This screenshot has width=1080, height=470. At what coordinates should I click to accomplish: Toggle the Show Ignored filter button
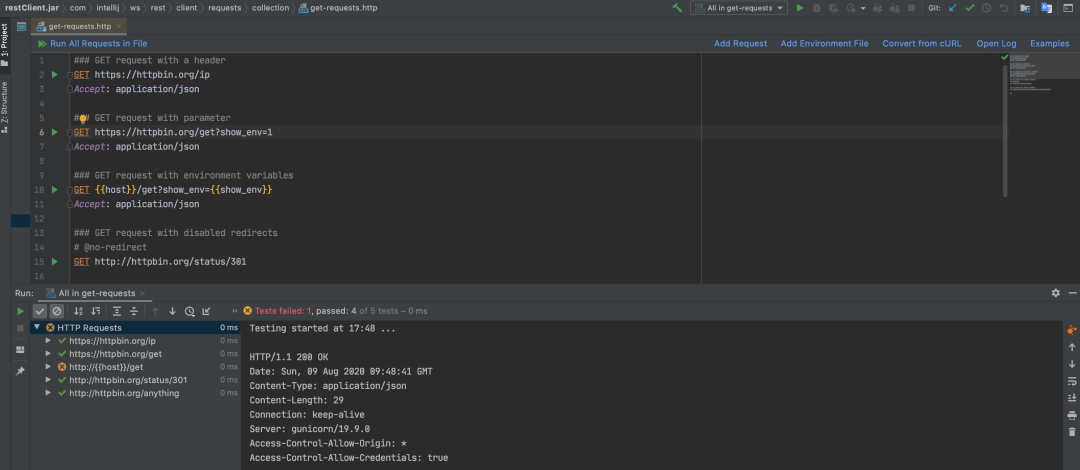[56, 311]
